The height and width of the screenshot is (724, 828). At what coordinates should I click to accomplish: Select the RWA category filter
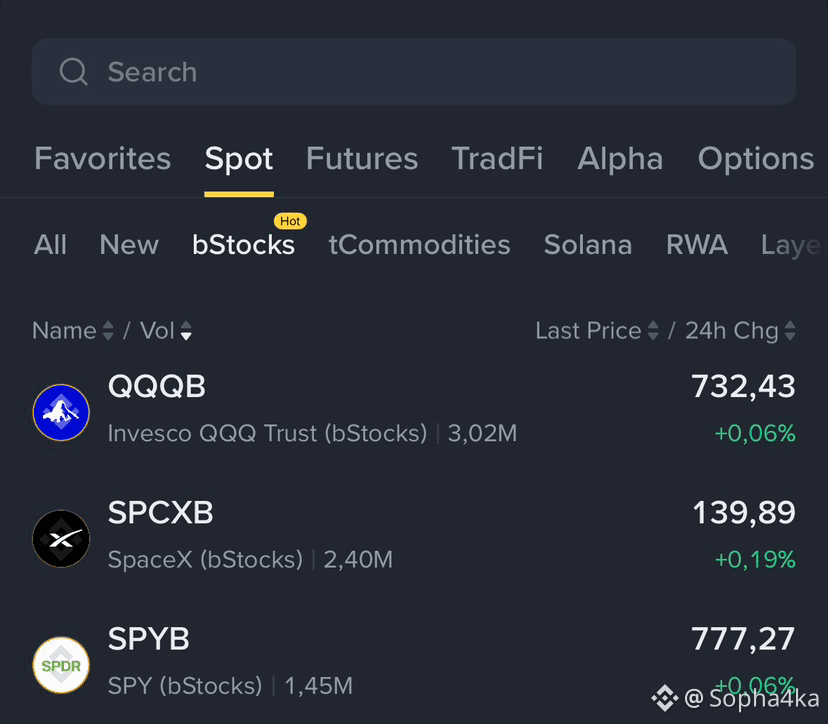[697, 245]
